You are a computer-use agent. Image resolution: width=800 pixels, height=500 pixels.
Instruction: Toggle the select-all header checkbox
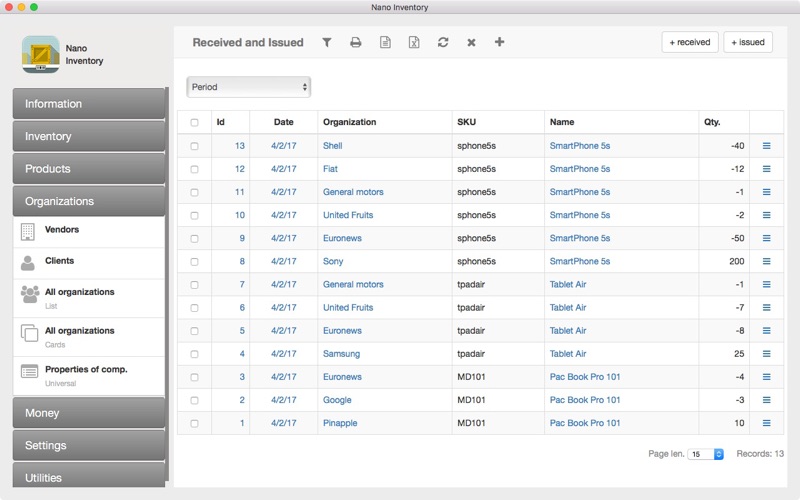click(x=194, y=122)
